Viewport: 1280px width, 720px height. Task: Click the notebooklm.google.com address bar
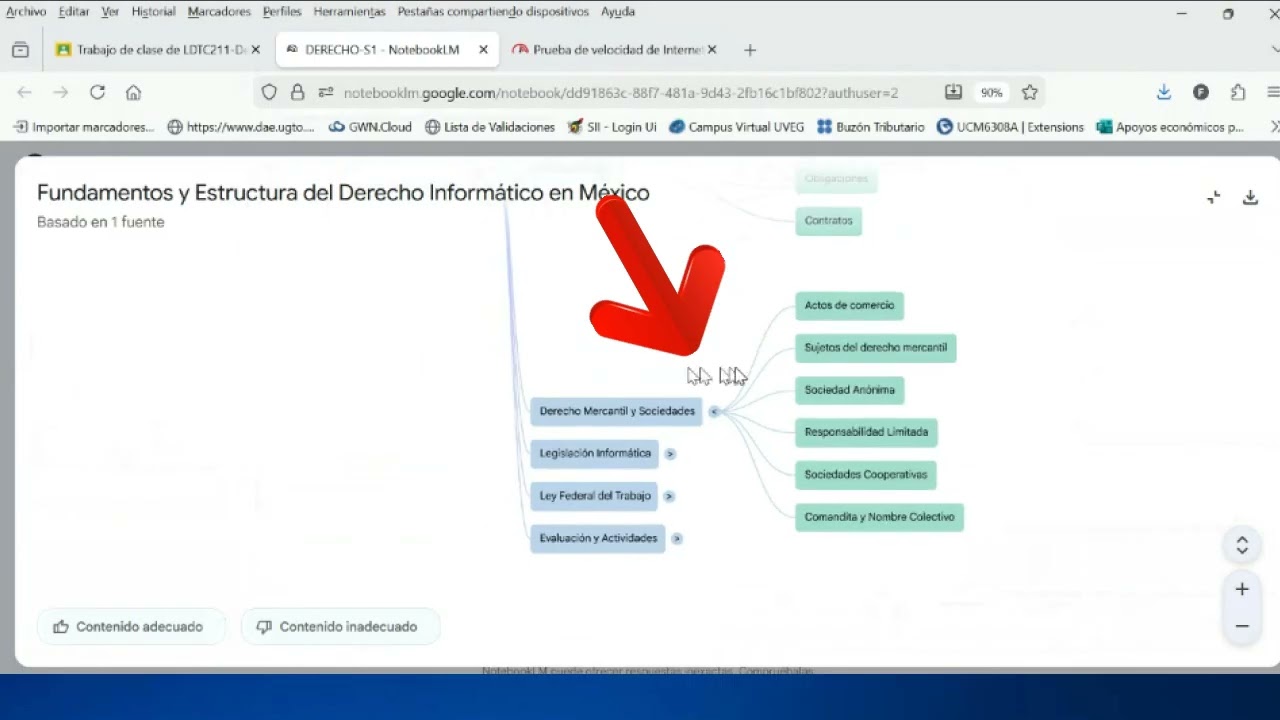click(621, 93)
